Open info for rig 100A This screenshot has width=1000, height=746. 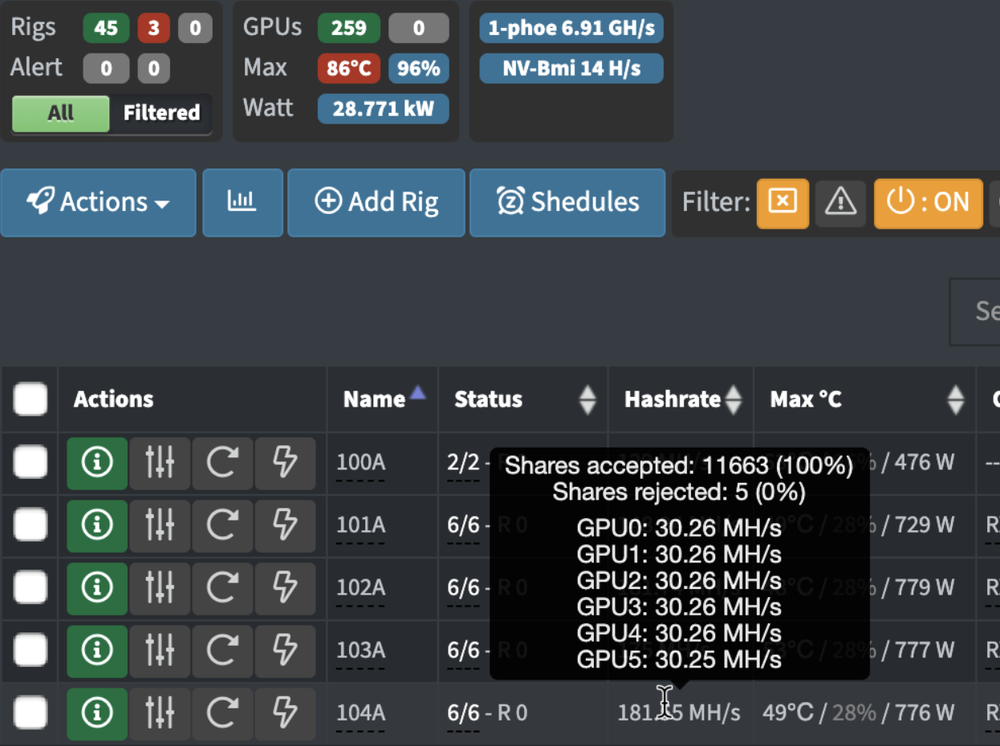pos(97,462)
